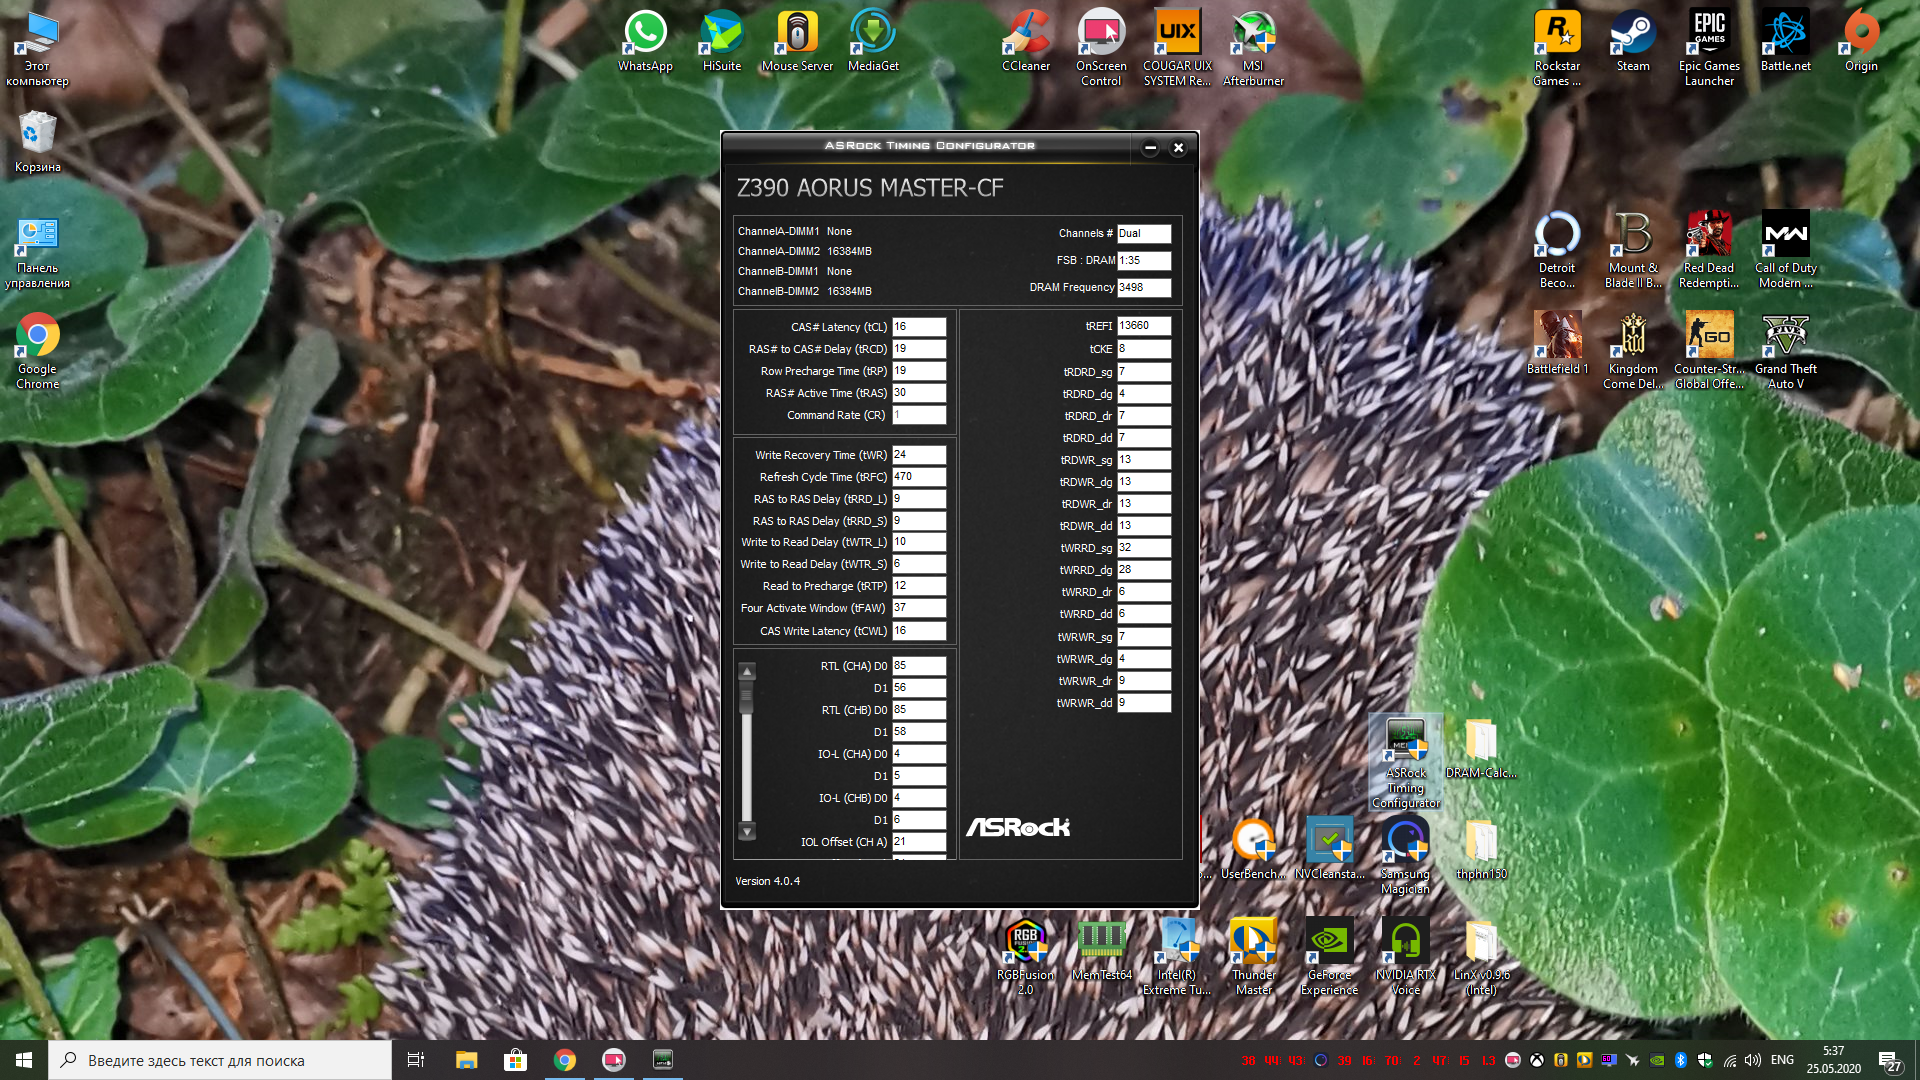Click Chrome icon in the taskbar
The image size is (1920, 1080).
pos(565,1060)
